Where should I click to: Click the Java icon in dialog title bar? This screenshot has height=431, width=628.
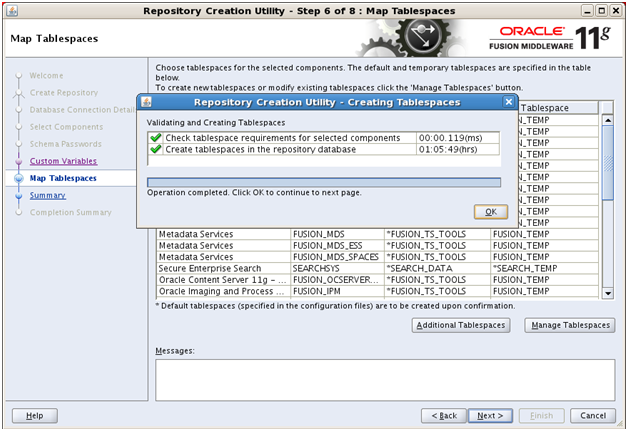pyautogui.click(x=146, y=102)
